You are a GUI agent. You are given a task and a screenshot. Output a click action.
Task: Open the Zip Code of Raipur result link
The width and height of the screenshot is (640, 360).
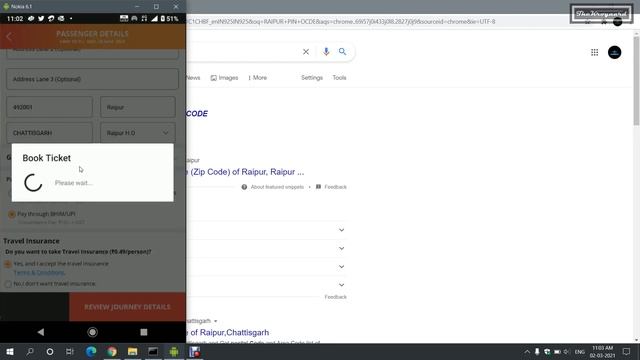point(245,172)
